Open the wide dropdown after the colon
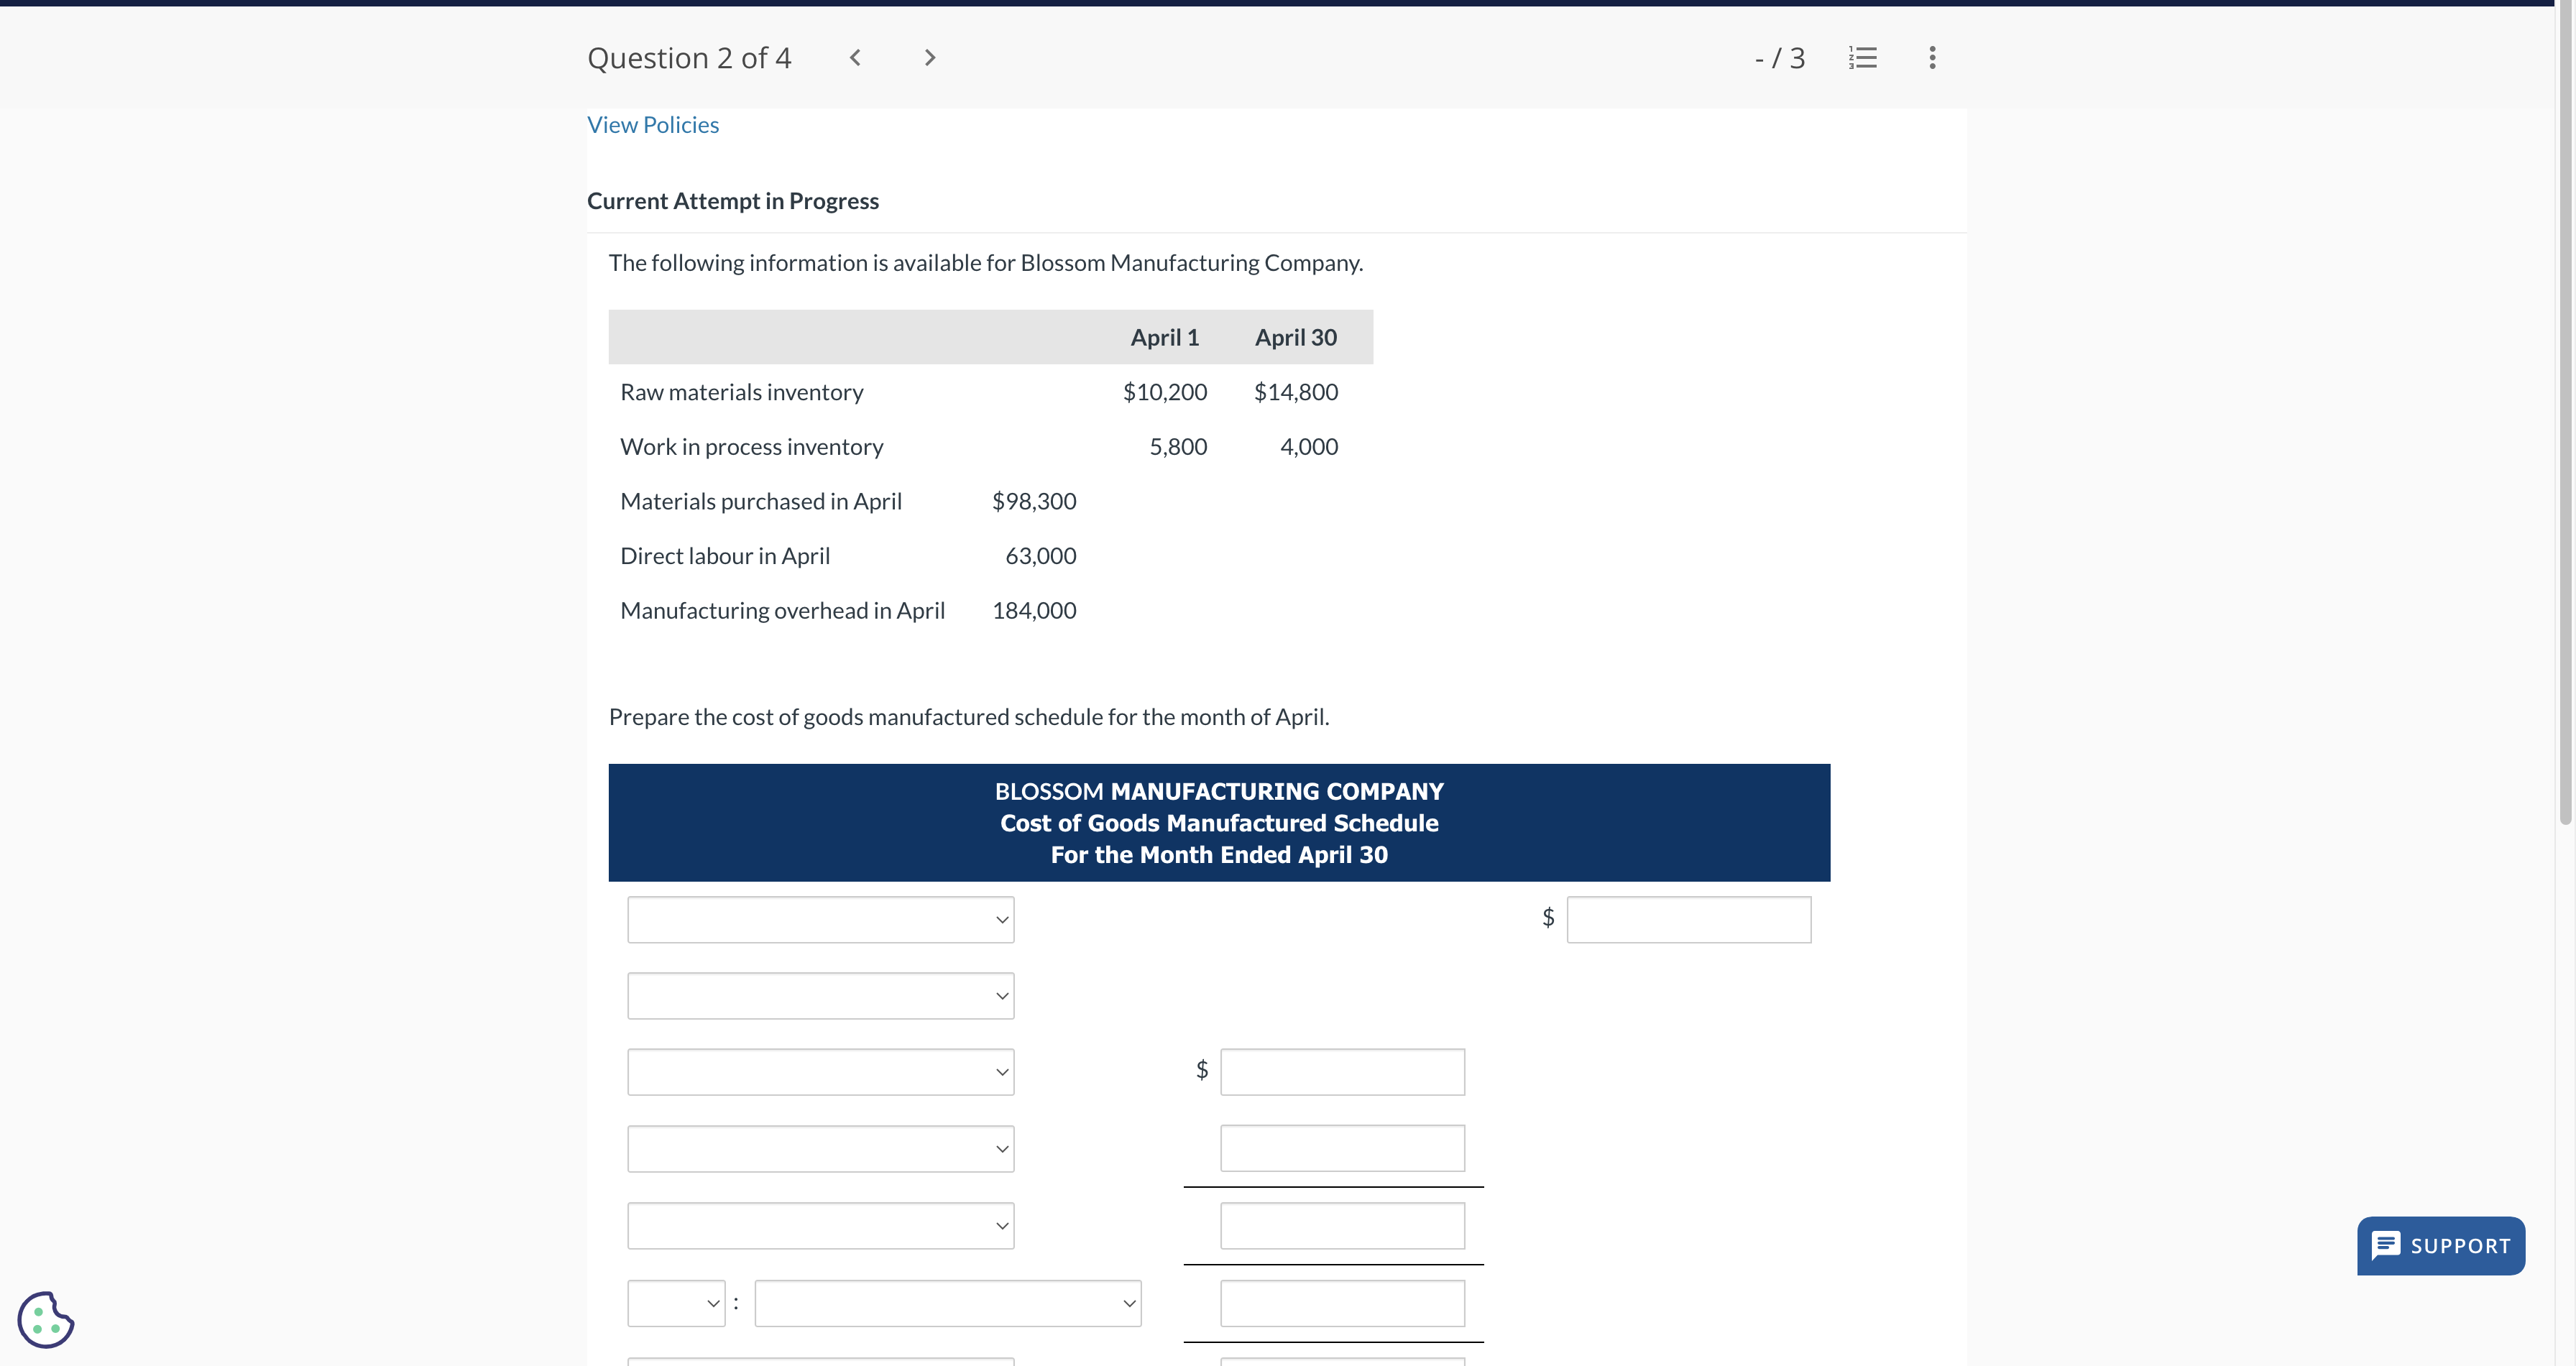2576x1366 pixels. [x=947, y=1302]
